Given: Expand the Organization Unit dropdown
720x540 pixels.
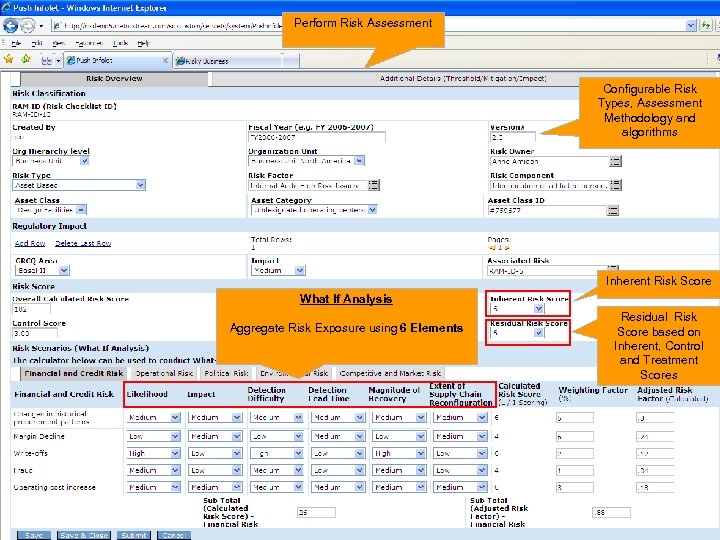Looking at the screenshot, I should 359,161.
